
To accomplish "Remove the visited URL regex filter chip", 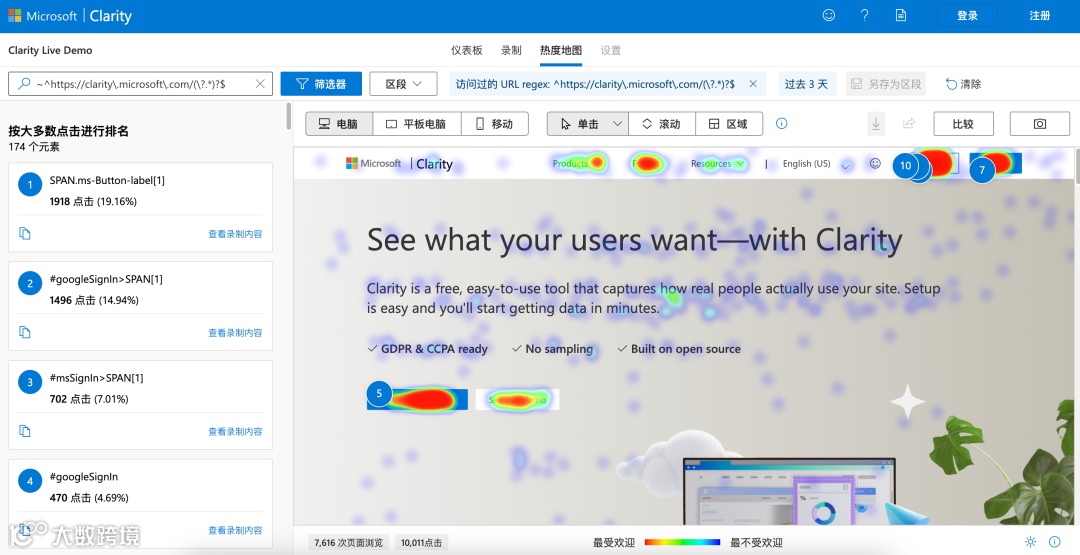I will 753,84.
